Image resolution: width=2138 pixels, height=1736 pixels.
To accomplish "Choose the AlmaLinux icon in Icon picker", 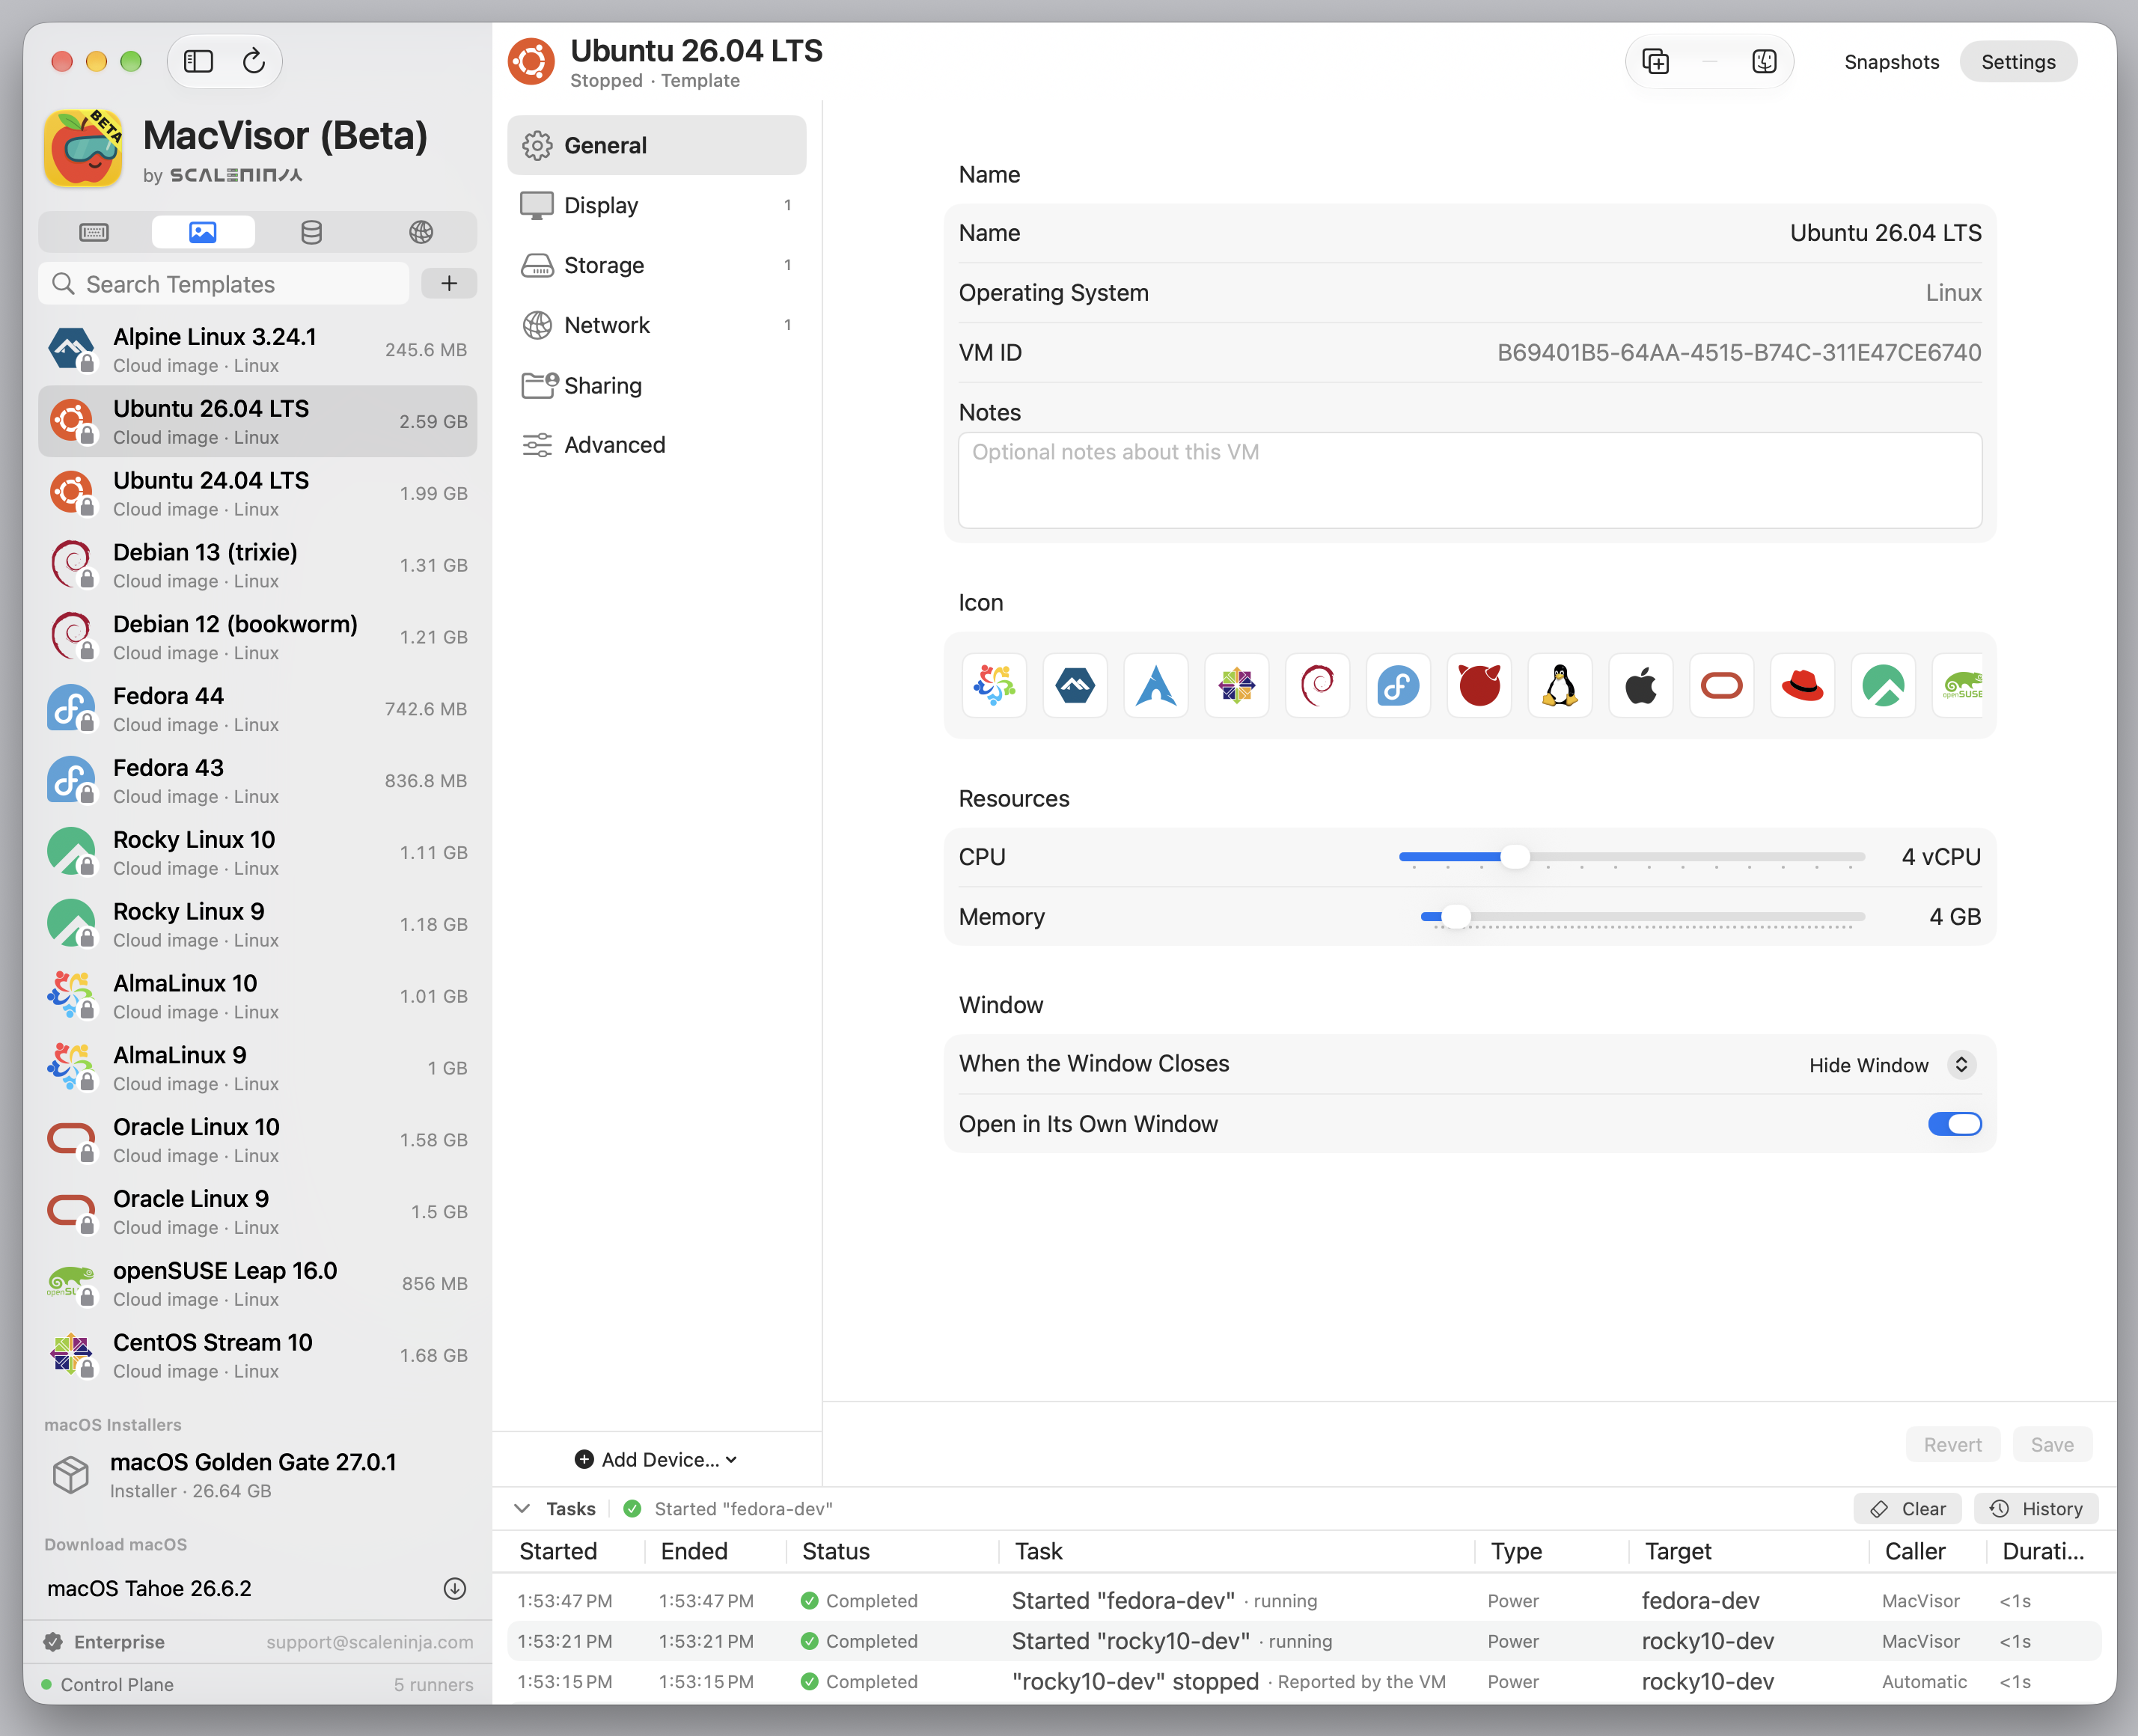I will click(994, 686).
